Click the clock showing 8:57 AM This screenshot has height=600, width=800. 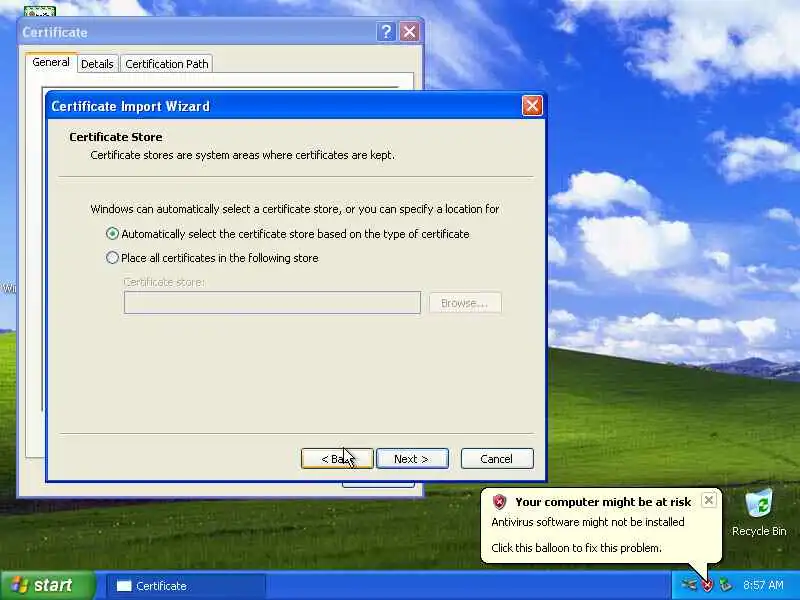[763, 585]
